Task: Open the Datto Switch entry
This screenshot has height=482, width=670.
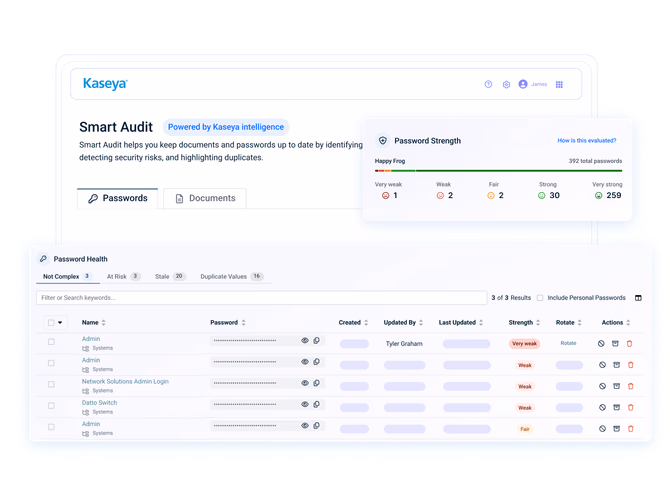Action: pos(99,403)
